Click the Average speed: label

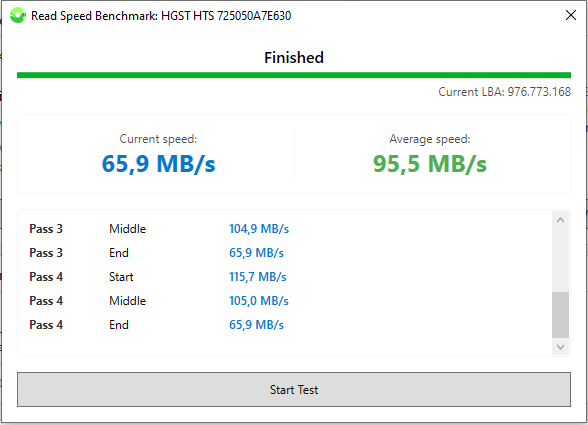[430, 139]
